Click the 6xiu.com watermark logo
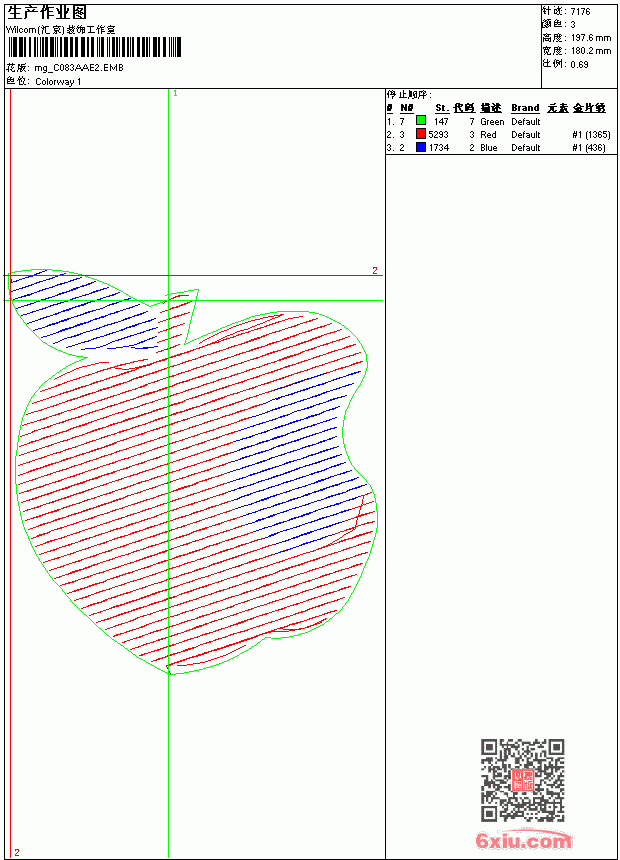 523,839
